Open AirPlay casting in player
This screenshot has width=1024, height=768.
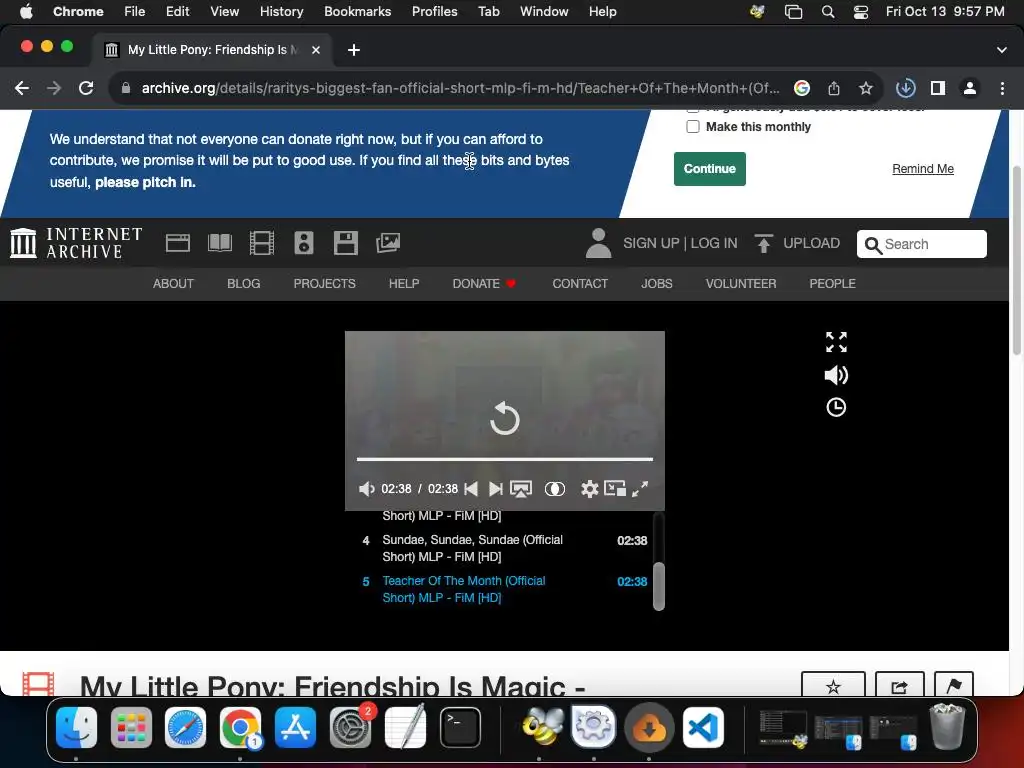pos(520,488)
